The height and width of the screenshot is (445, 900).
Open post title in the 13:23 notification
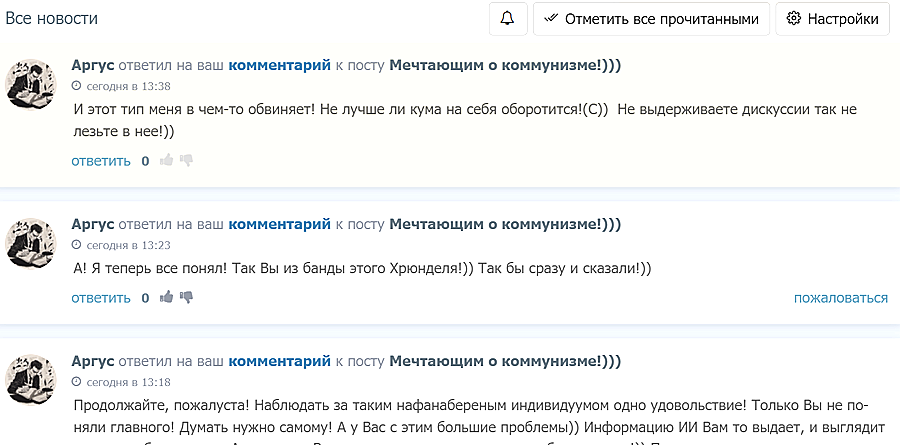coord(505,224)
